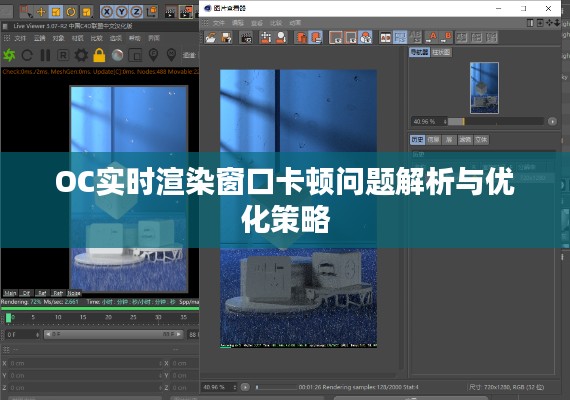Switch to the 柱状图 histogram tab

click(441, 52)
